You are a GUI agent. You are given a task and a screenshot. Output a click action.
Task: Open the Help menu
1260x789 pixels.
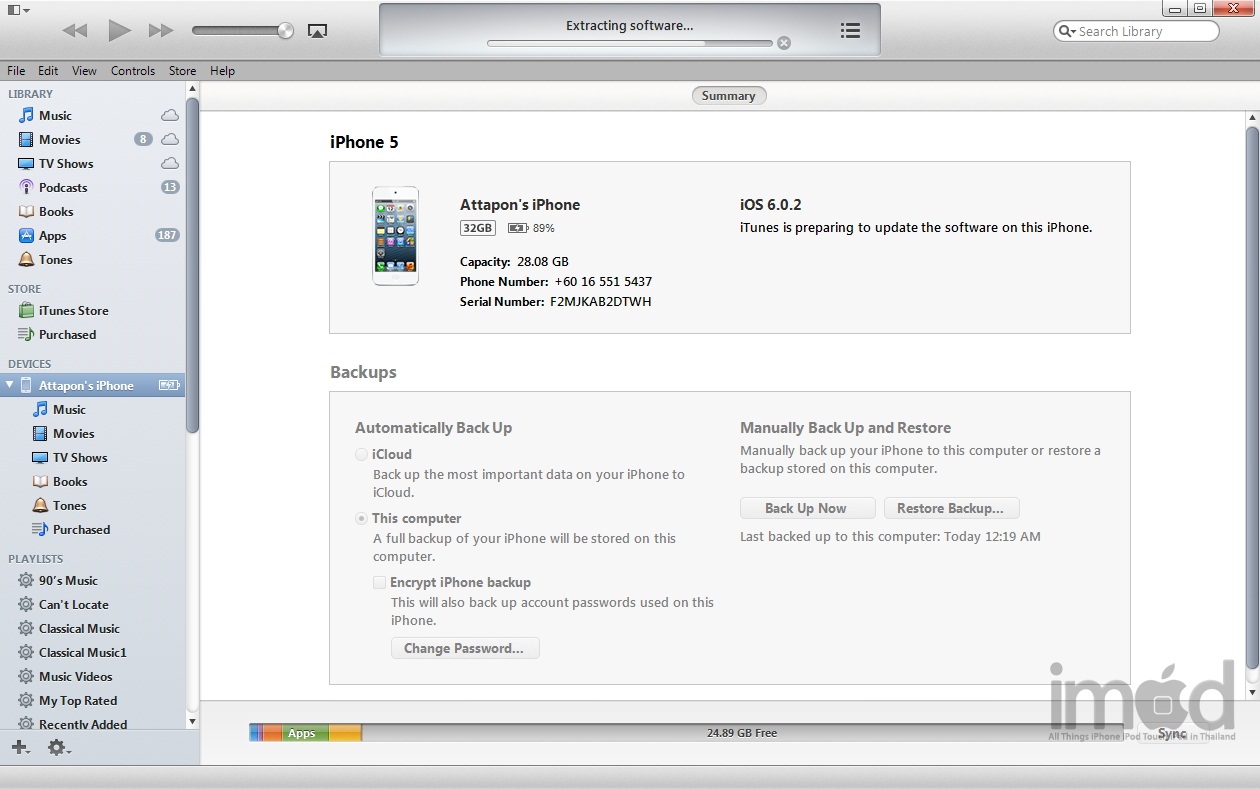[x=222, y=71]
